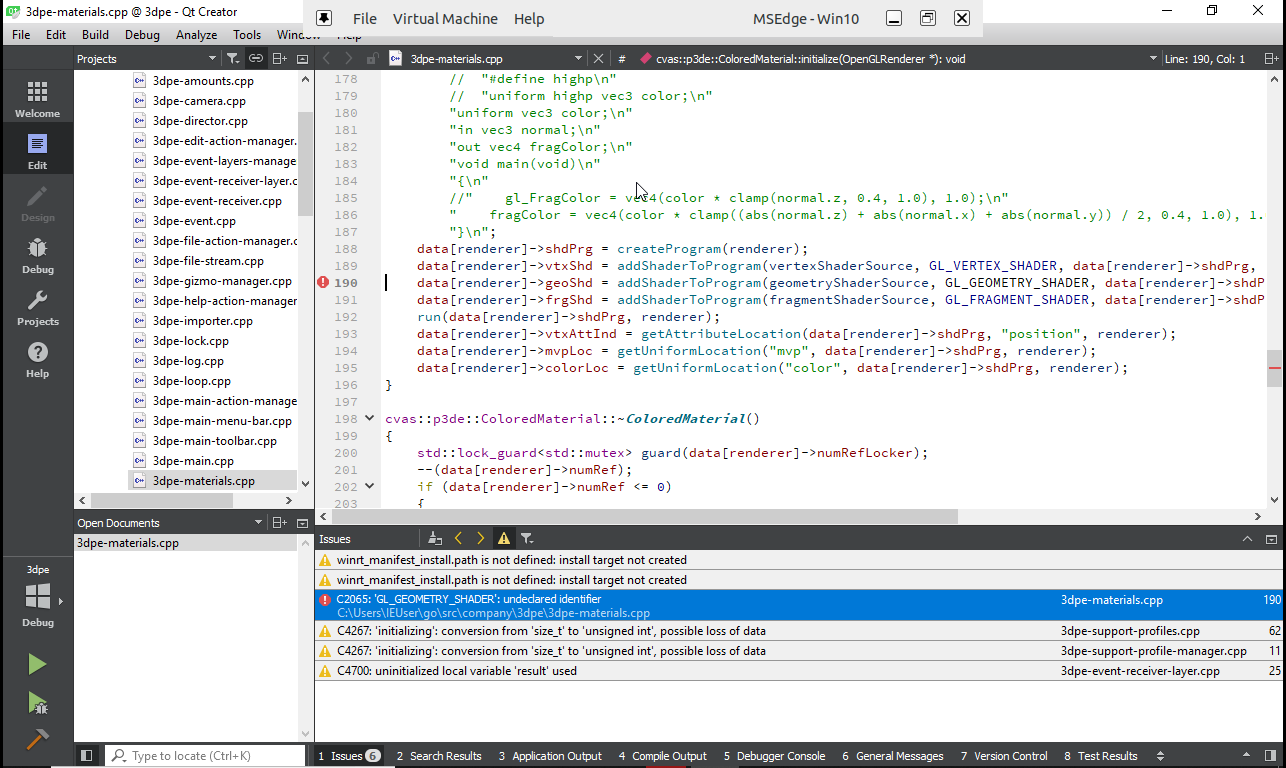Build the project with the hammer icon
Screen dimensions: 1286x768
point(37,740)
